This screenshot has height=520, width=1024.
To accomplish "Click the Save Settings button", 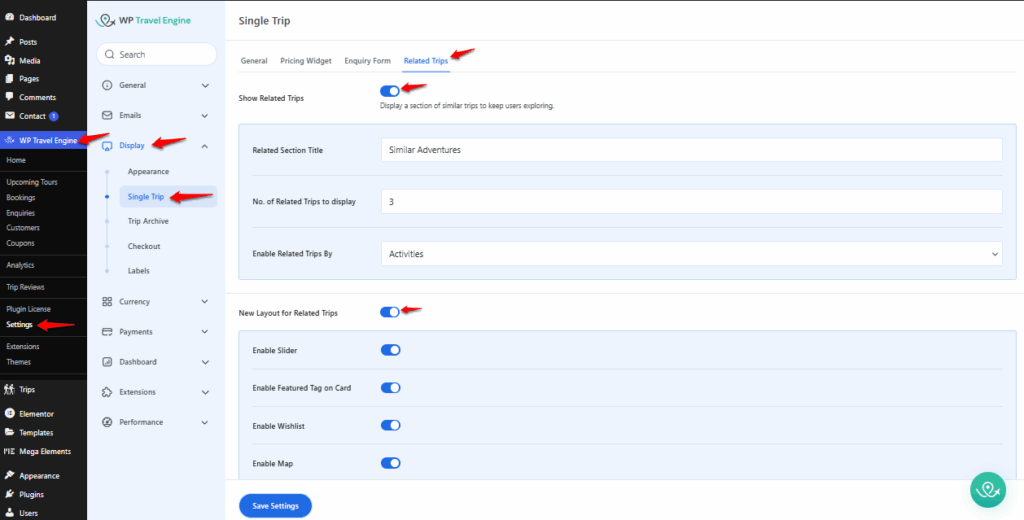I will pos(275,506).
